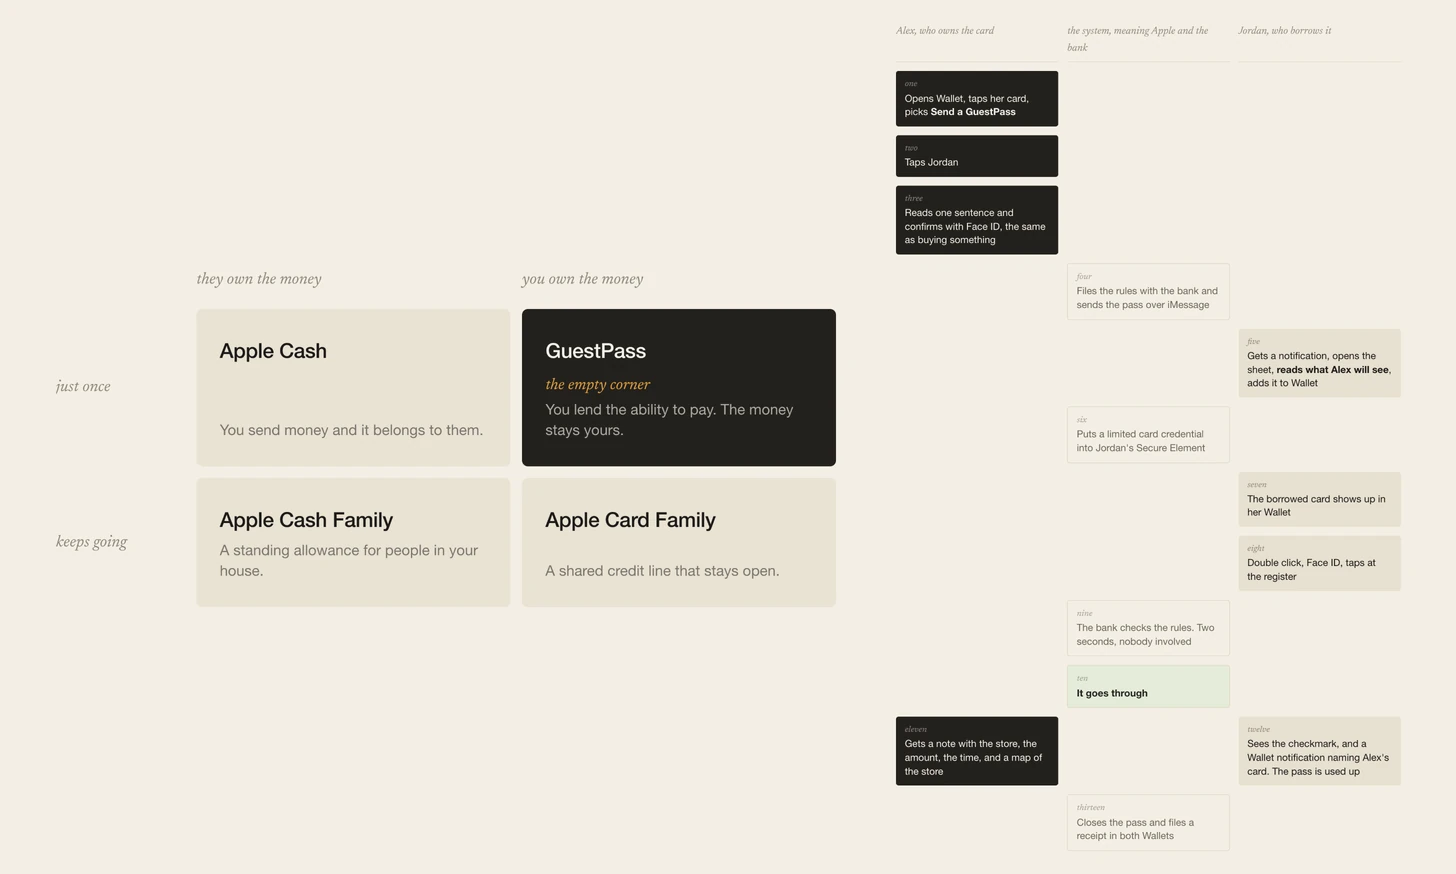1456x874 pixels.
Task: Click step two "Taps Jordan" card
Action: tap(977, 156)
